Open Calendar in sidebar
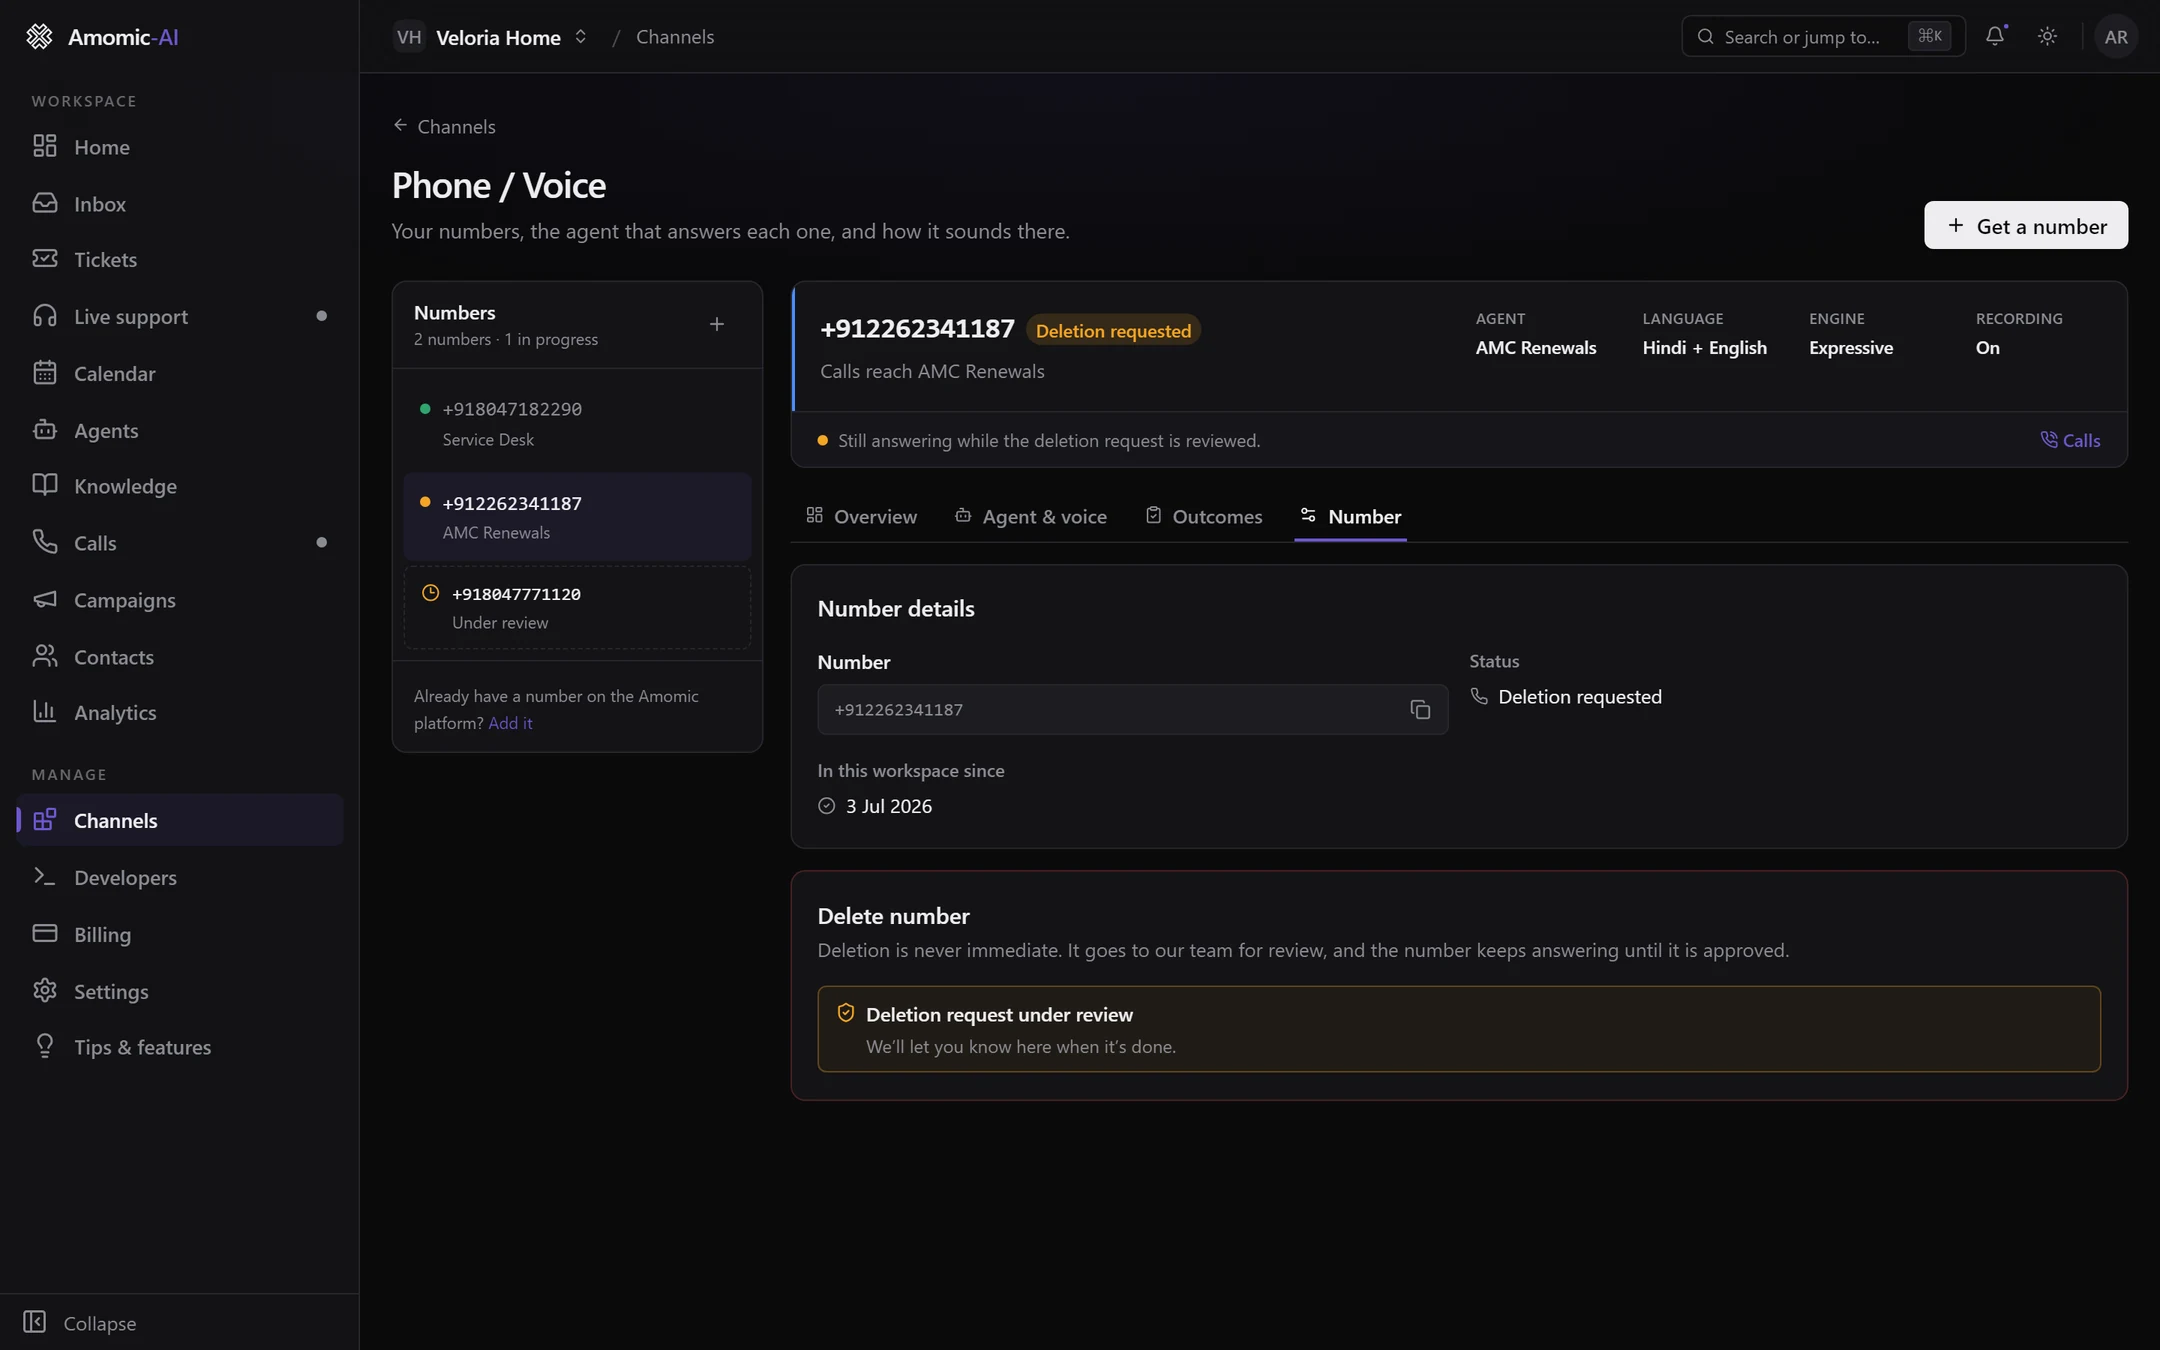This screenshot has height=1350, width=2160. [180, 373]
